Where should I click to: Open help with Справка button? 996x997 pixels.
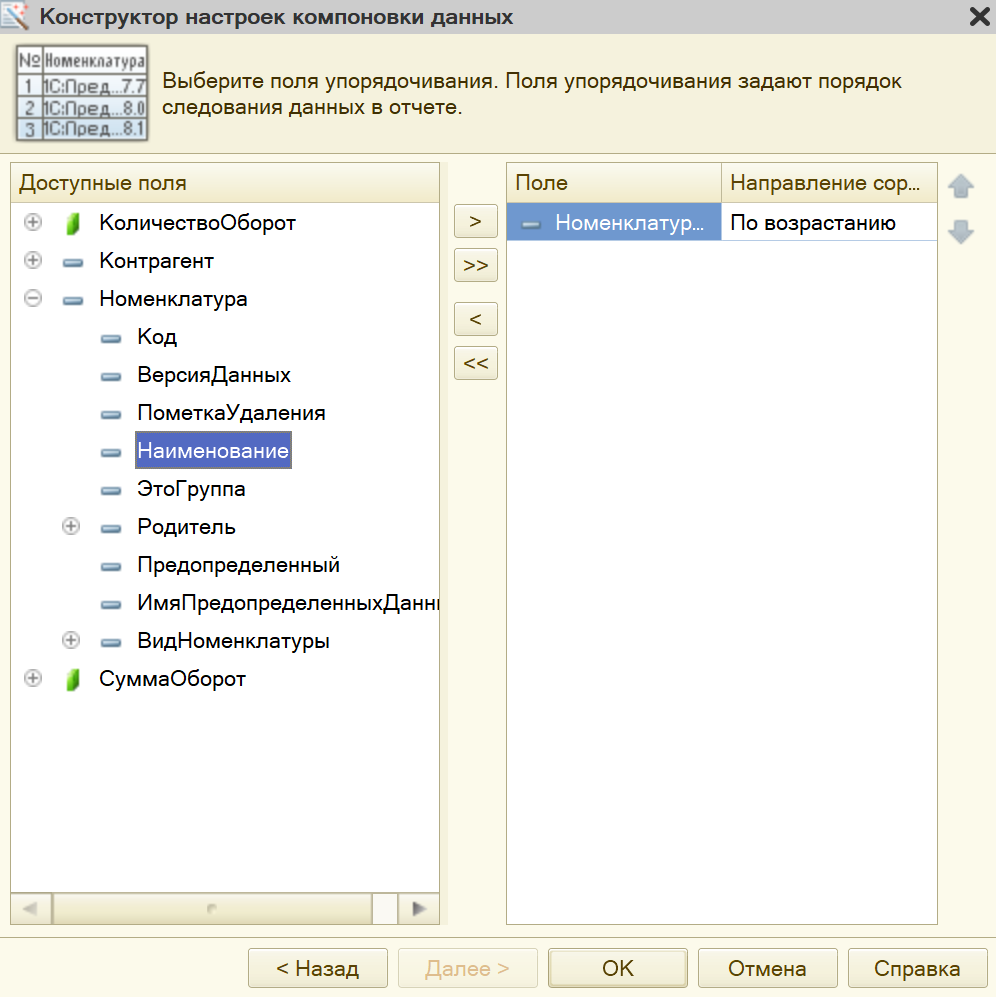(917, 968)
